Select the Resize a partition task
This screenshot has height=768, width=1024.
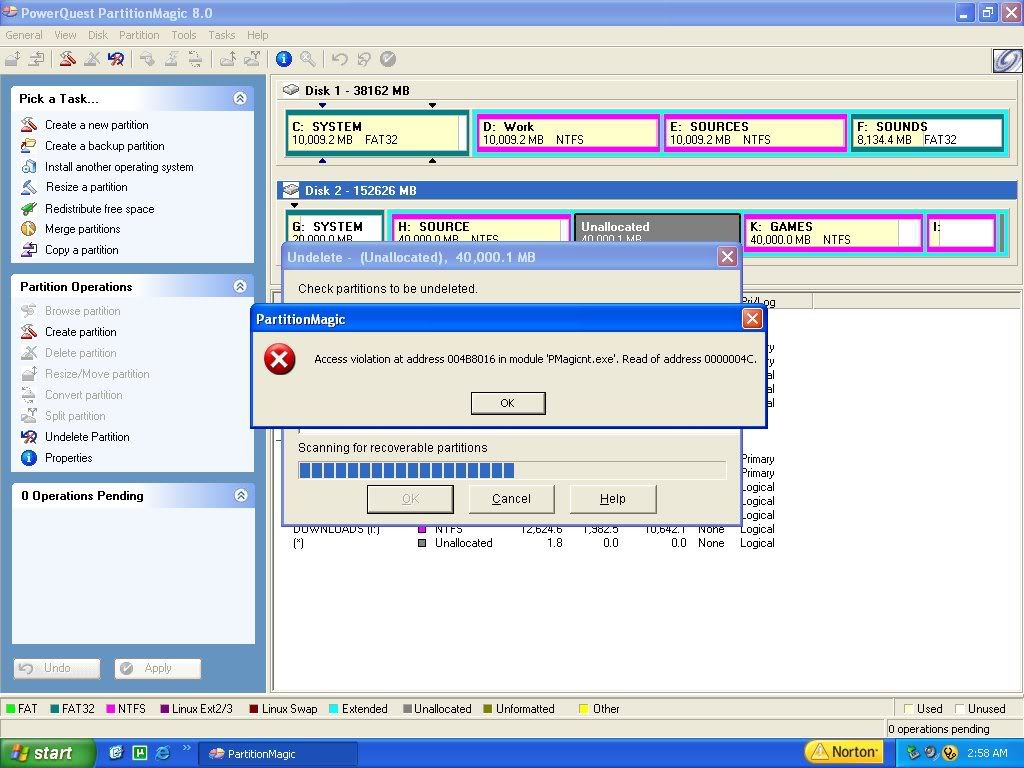[87, 187]
